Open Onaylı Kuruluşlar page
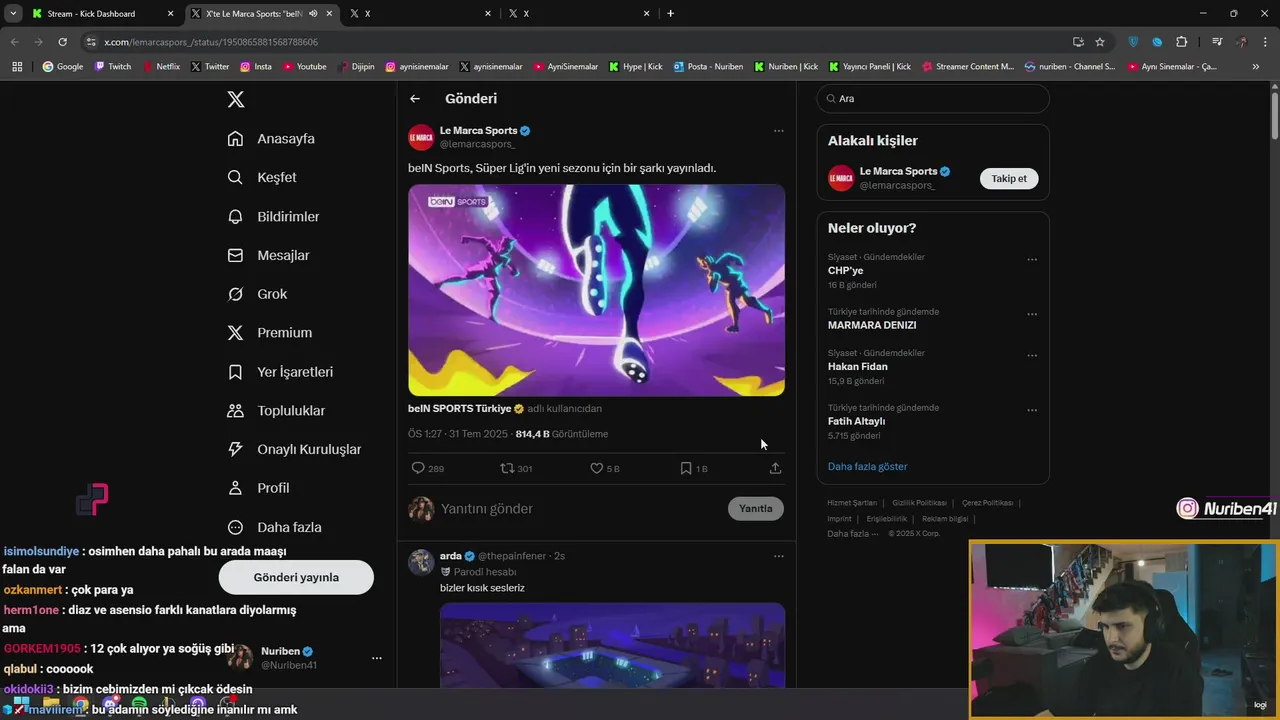 pyautogui.click(x=294, y=449)
